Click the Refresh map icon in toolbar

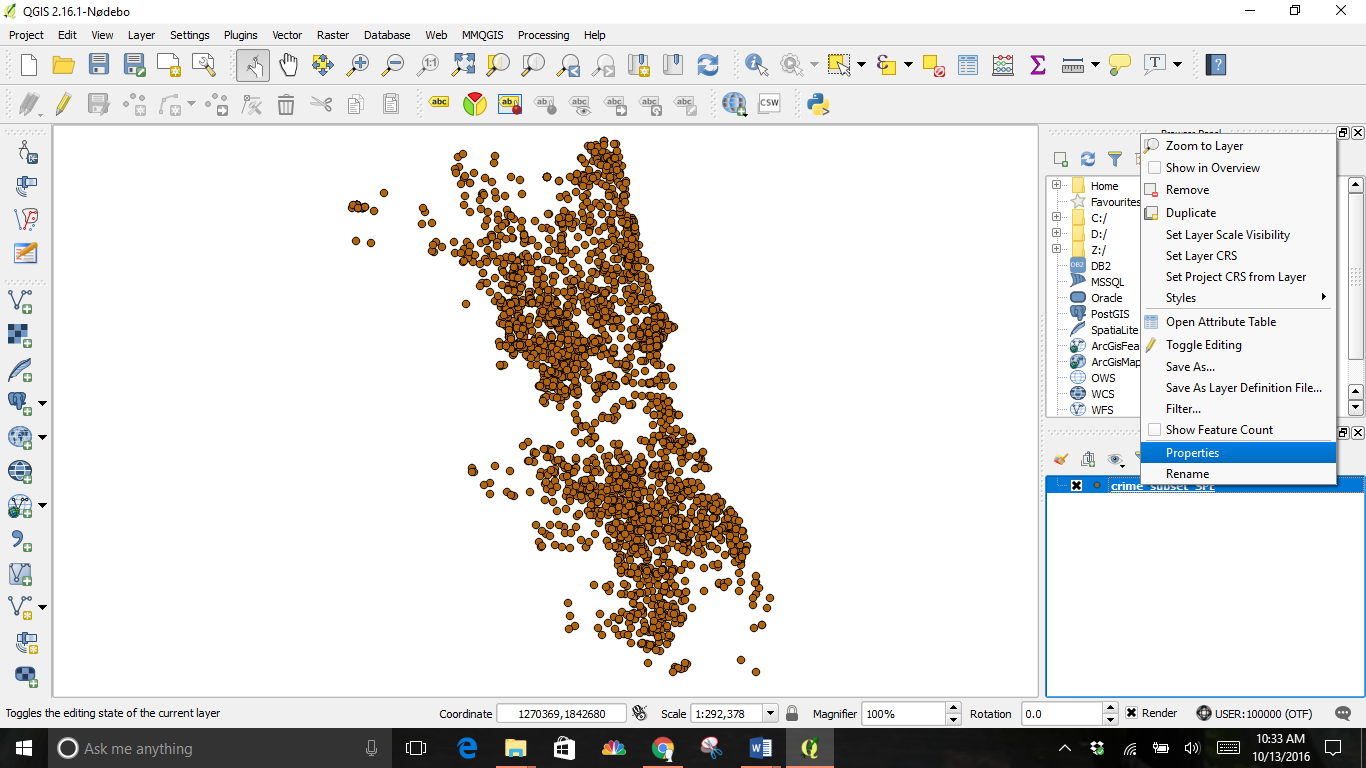pyautogui.click(x=708, y=65)
